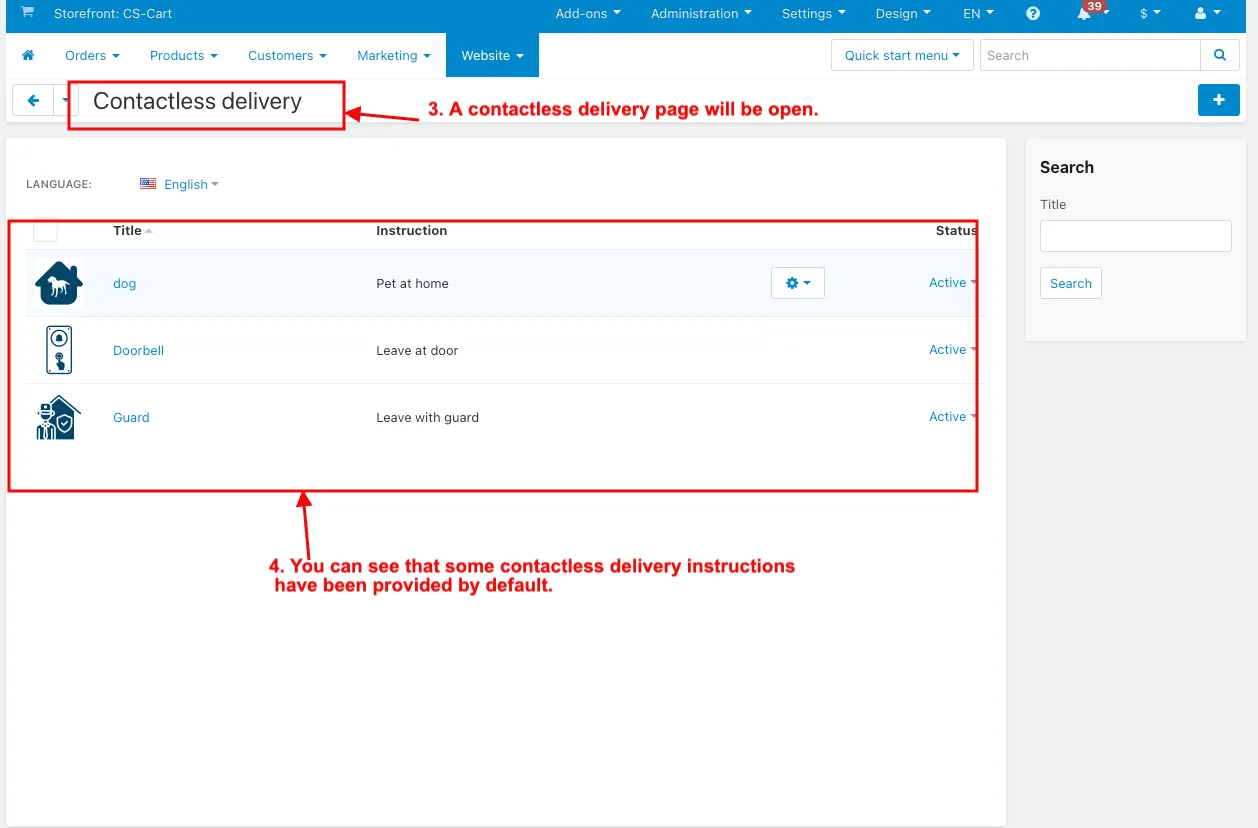Viewport: 1258px width, 828px height.
Task: Click the Storefront: CS-Cart link
Action: (x=113, y=14)
